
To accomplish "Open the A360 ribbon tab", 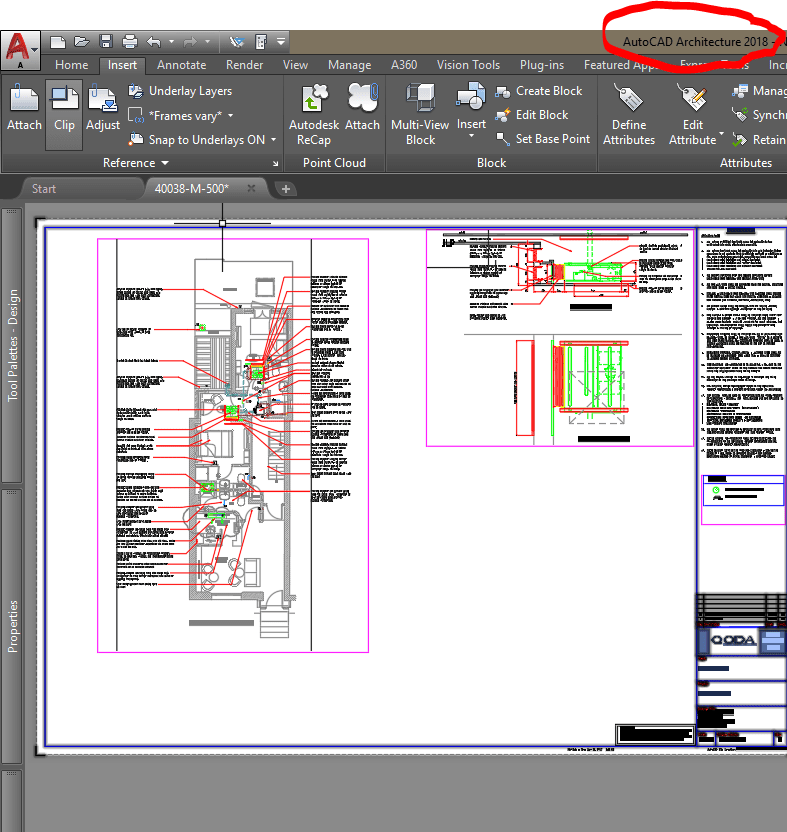I will (404, 65).
